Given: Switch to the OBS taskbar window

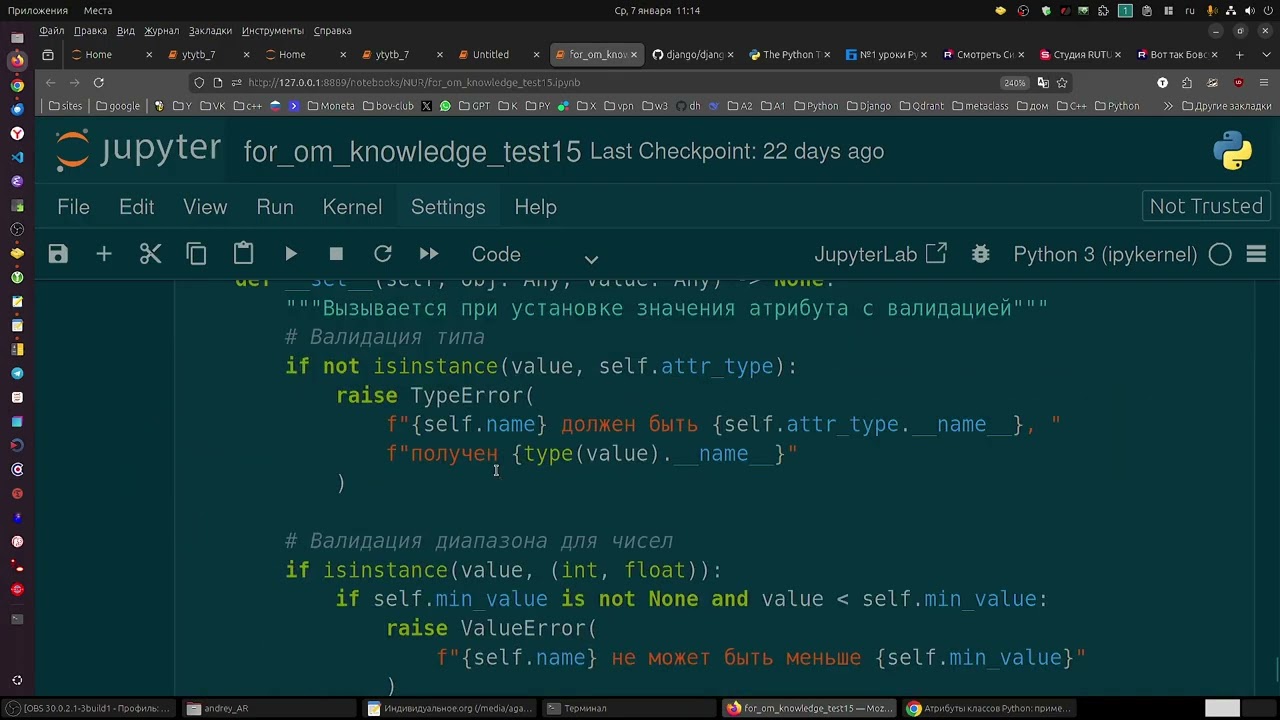Looking at the screenshot, I should tap(90, 708).
